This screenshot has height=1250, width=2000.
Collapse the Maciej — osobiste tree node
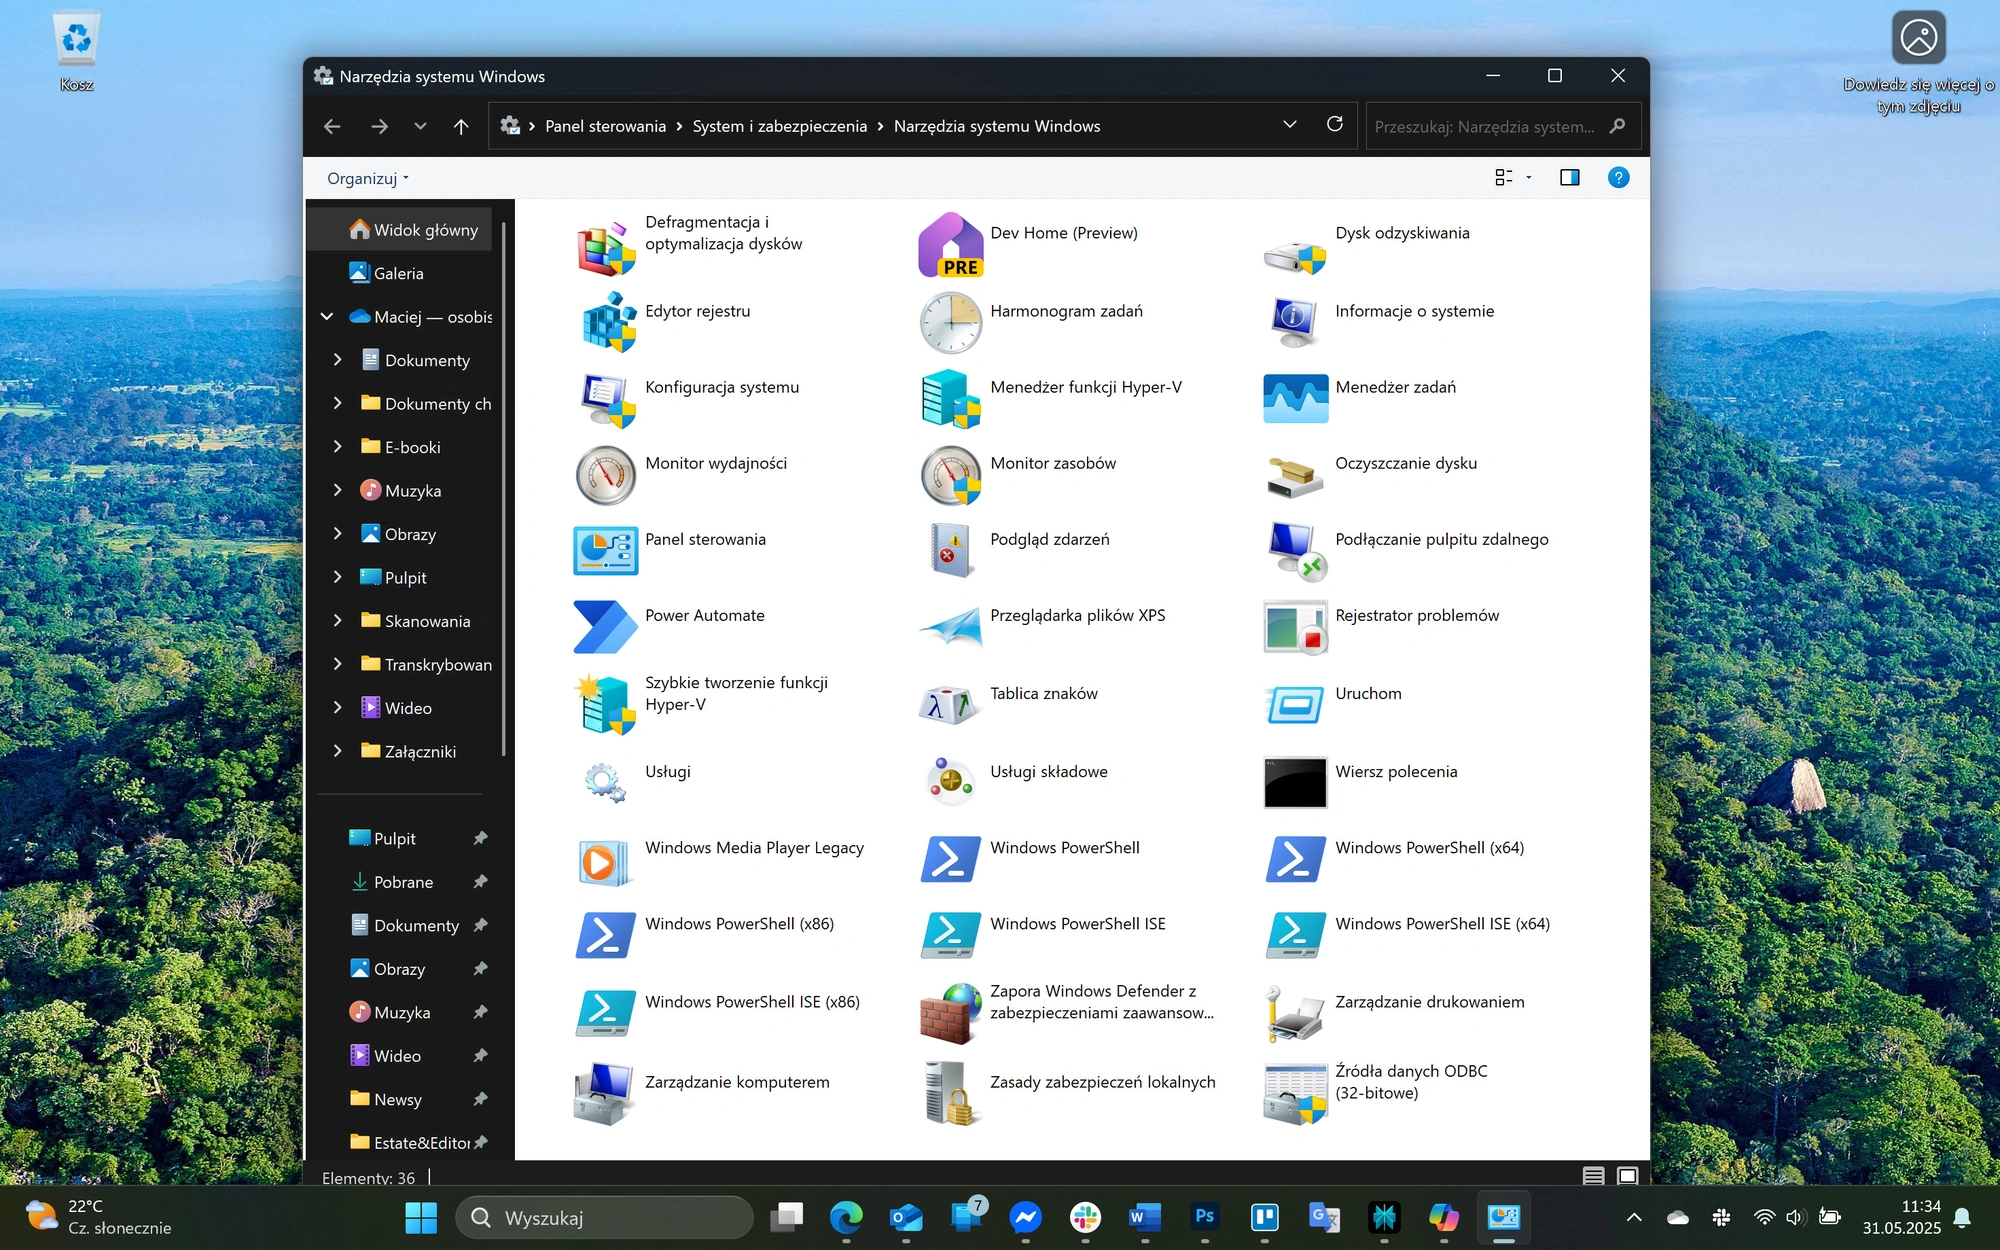click(327, 317)
